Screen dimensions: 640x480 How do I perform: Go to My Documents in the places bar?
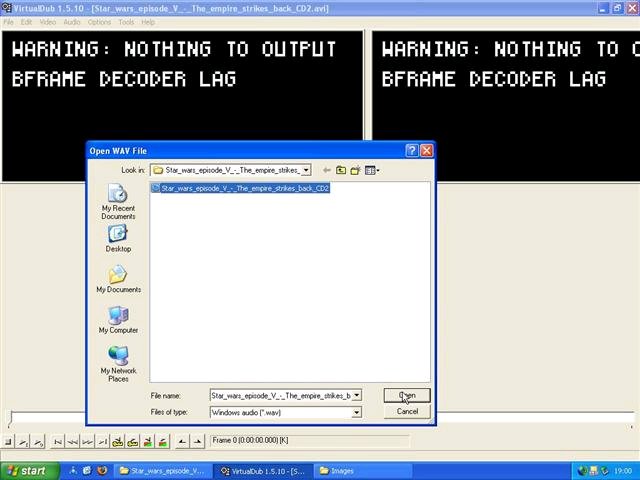(x=118, y=279)
